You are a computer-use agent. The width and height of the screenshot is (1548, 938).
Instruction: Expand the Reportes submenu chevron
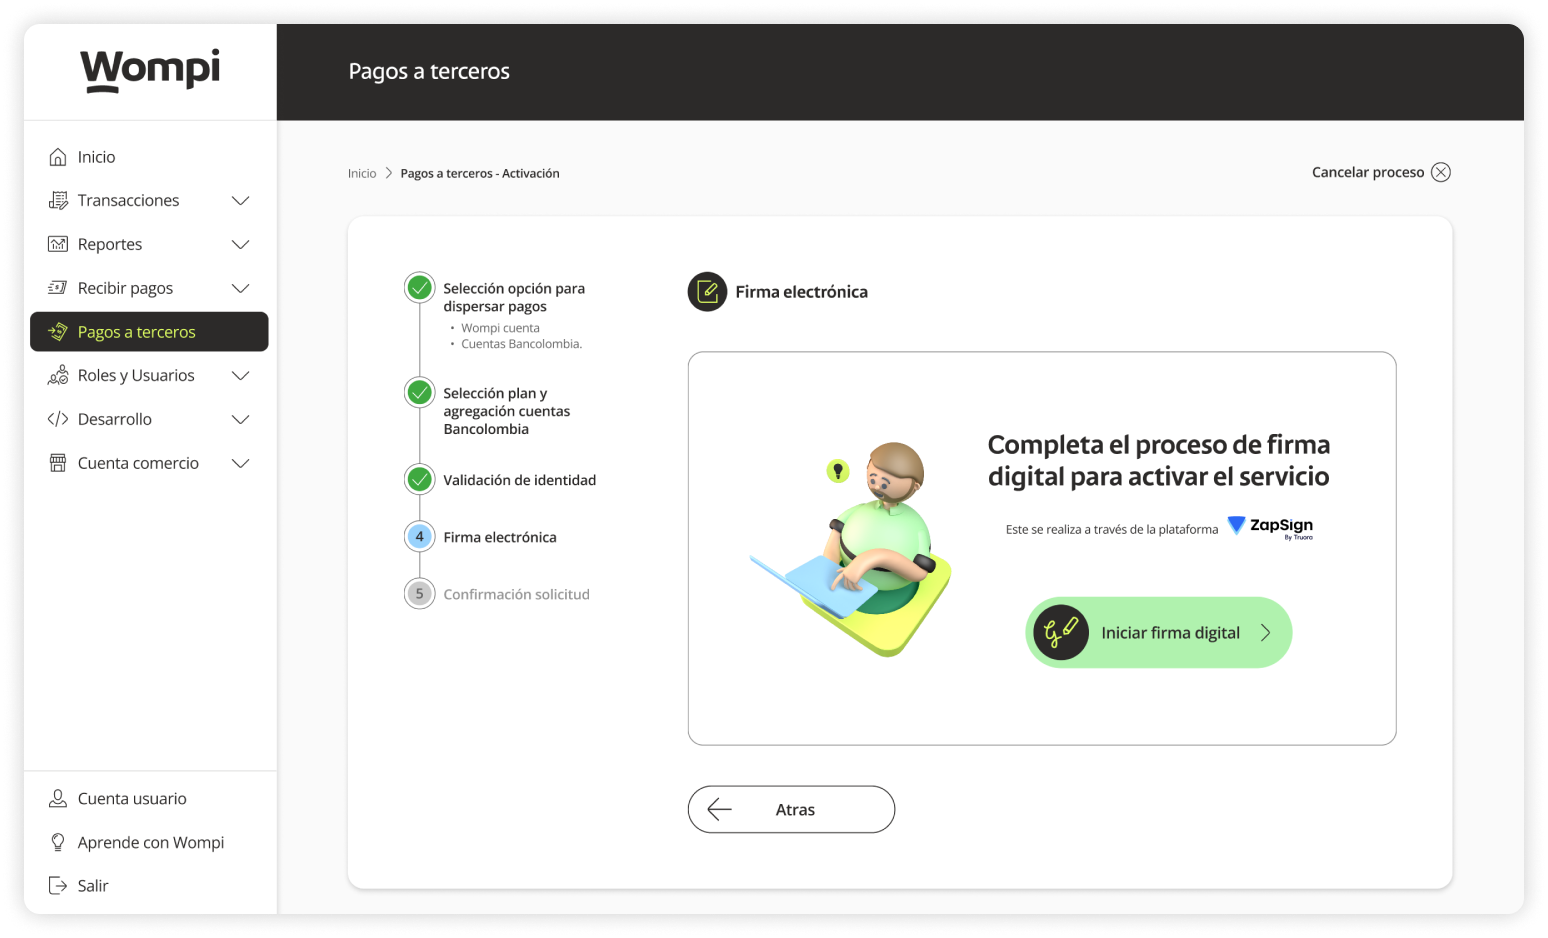(240, 245)
